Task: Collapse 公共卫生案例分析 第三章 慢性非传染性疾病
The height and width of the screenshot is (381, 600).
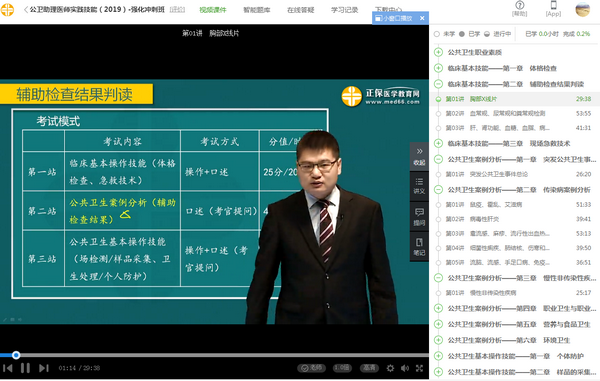Action: [439, 278]
